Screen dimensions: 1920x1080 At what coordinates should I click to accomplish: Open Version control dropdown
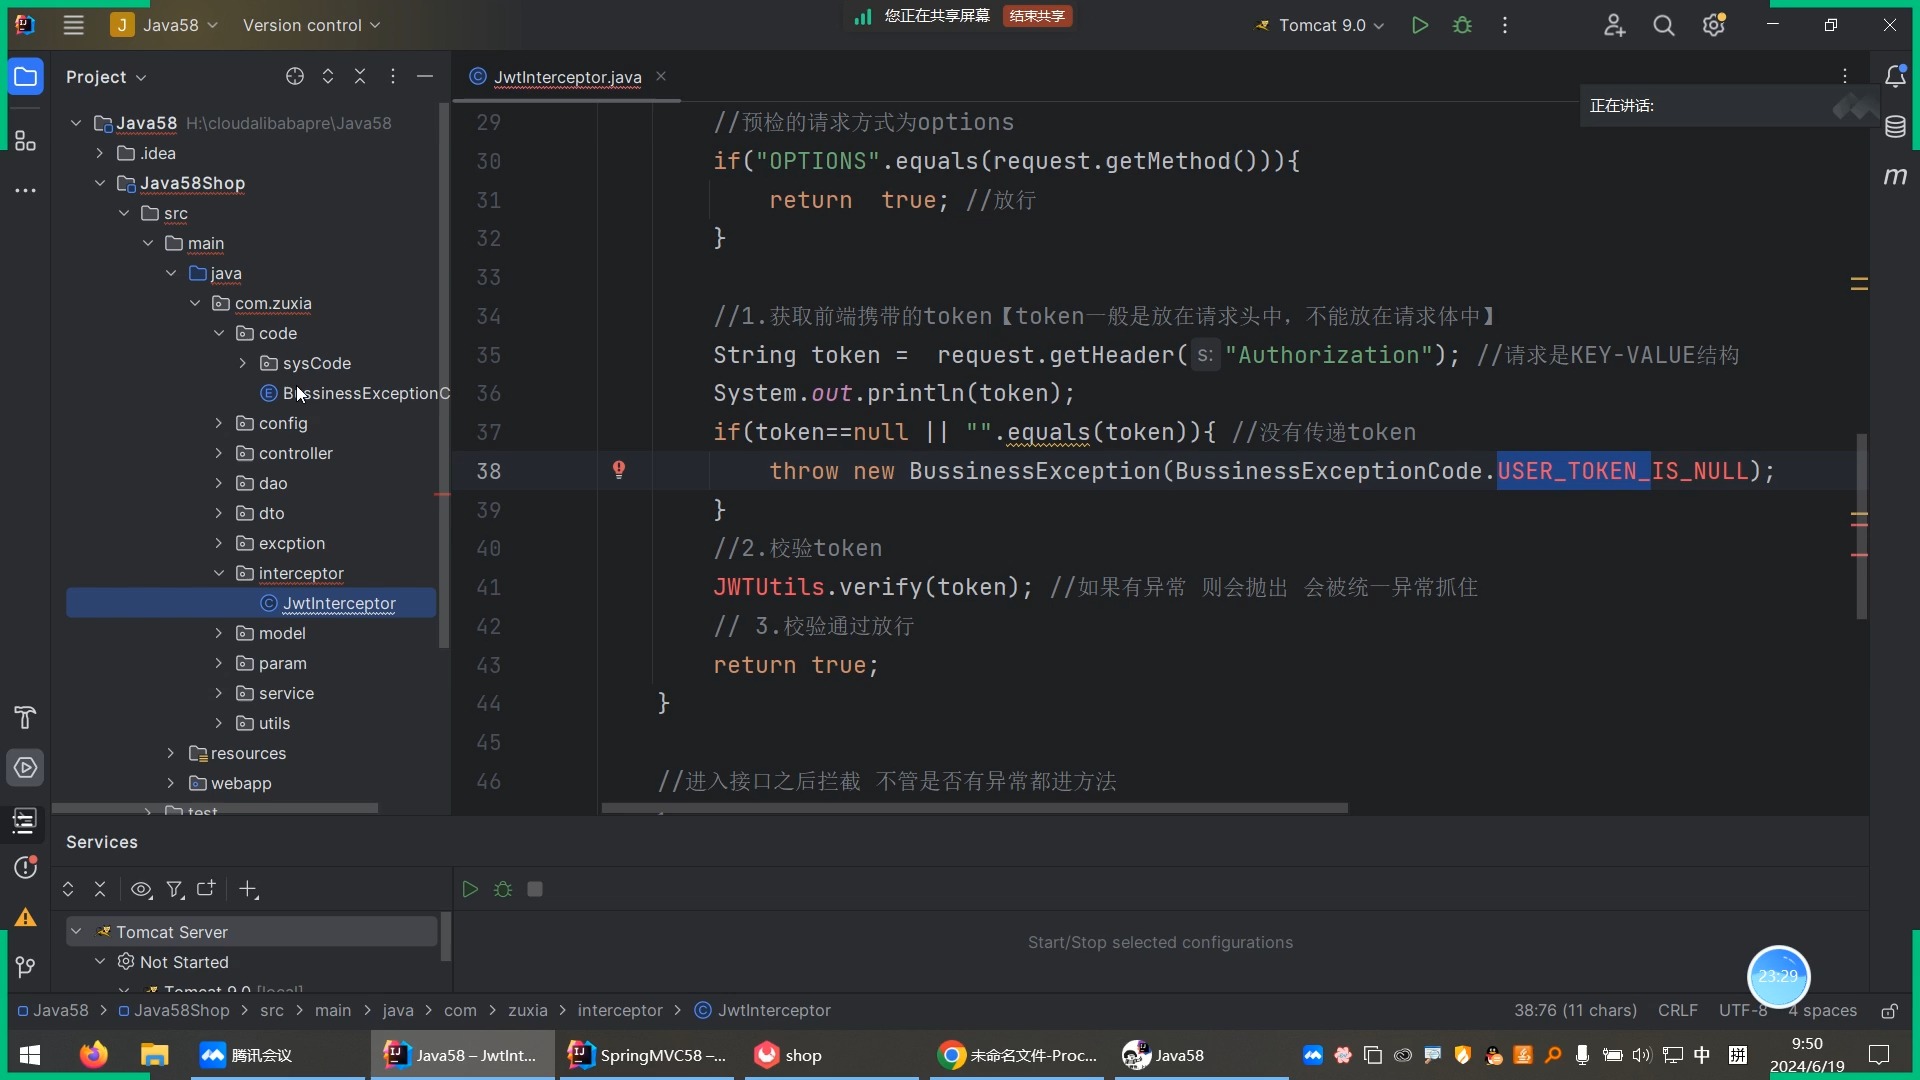(x=311, y=25)
